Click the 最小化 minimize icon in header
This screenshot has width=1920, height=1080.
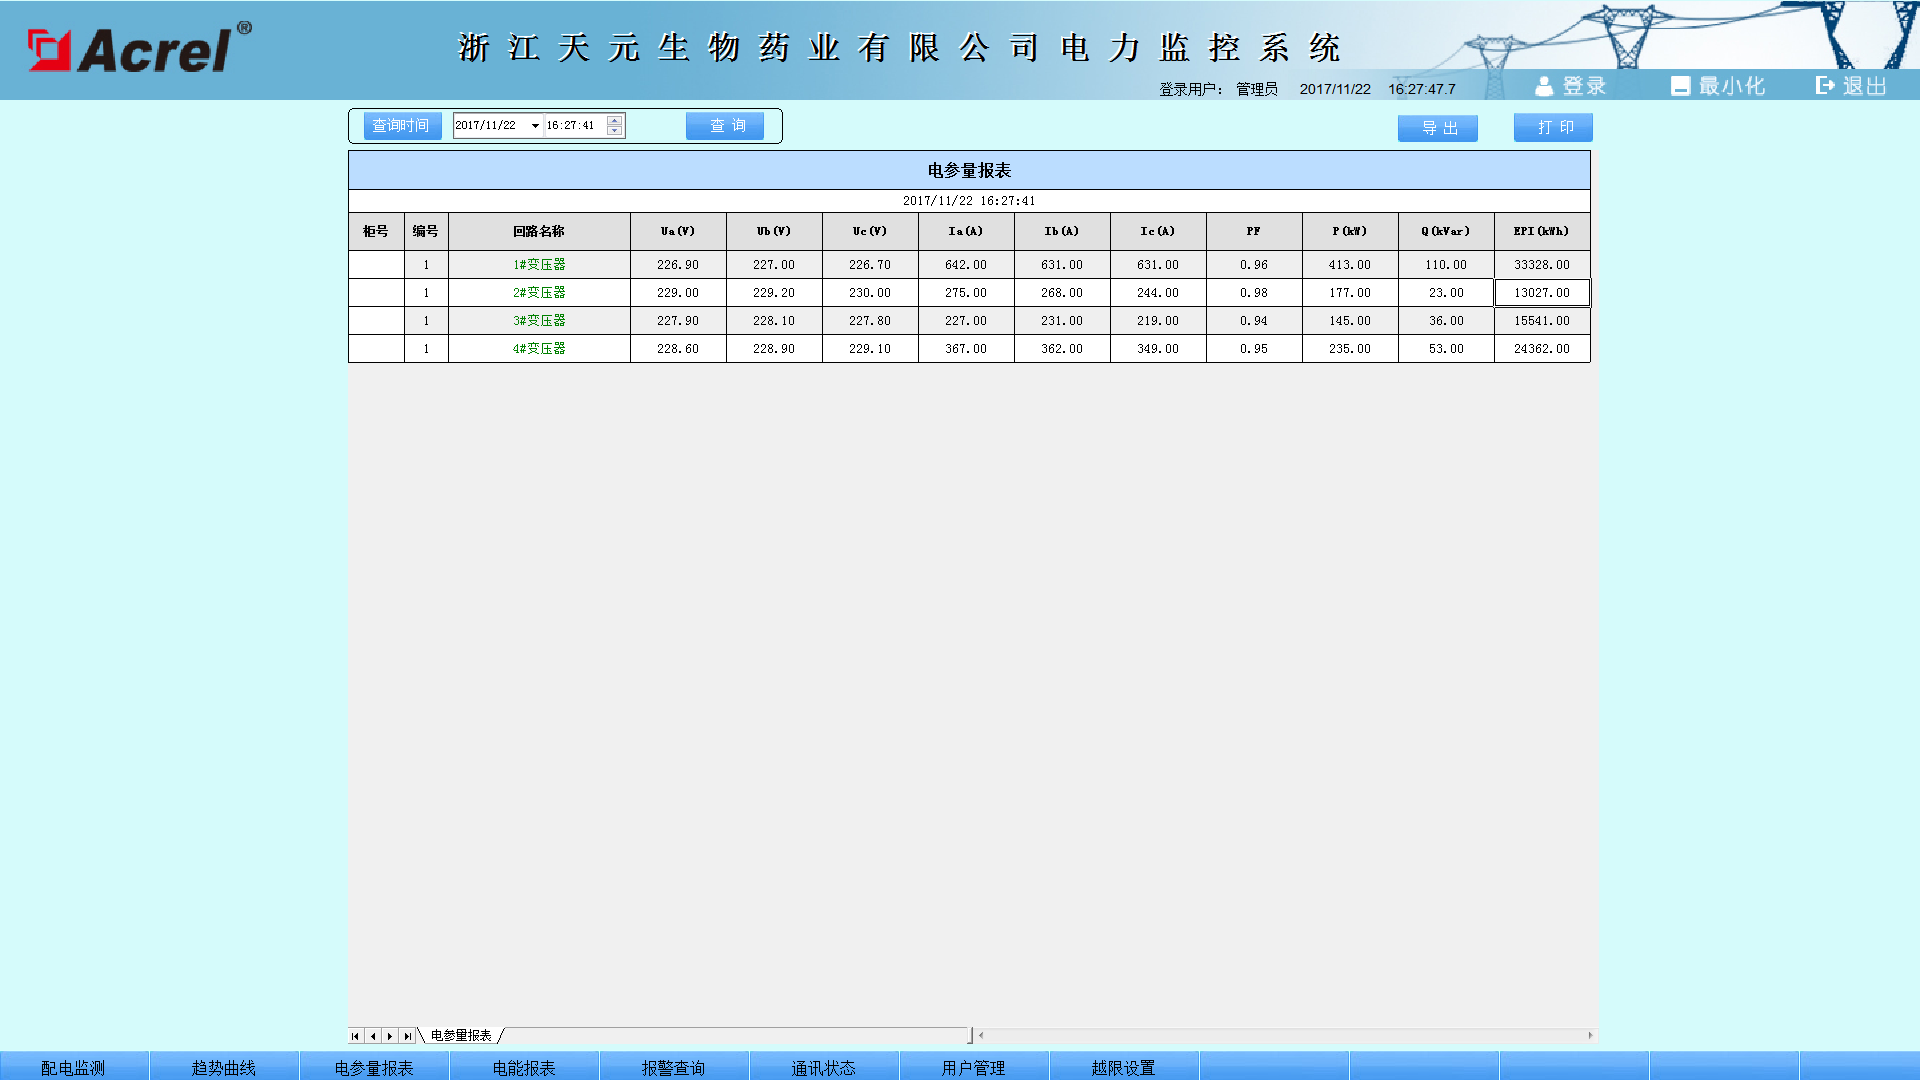coord(1680,87)
